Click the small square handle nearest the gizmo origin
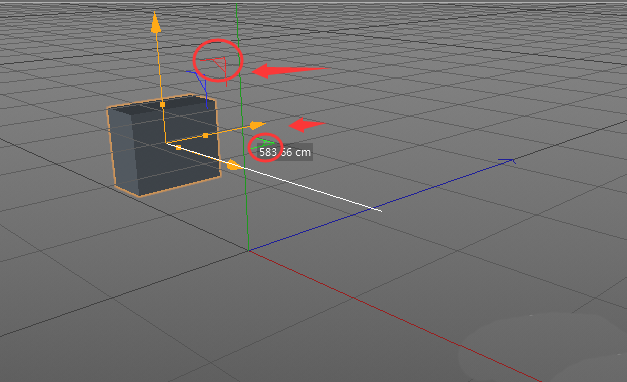Image resolution: width=627 pixels, height=382 pixels. (178, 148)
